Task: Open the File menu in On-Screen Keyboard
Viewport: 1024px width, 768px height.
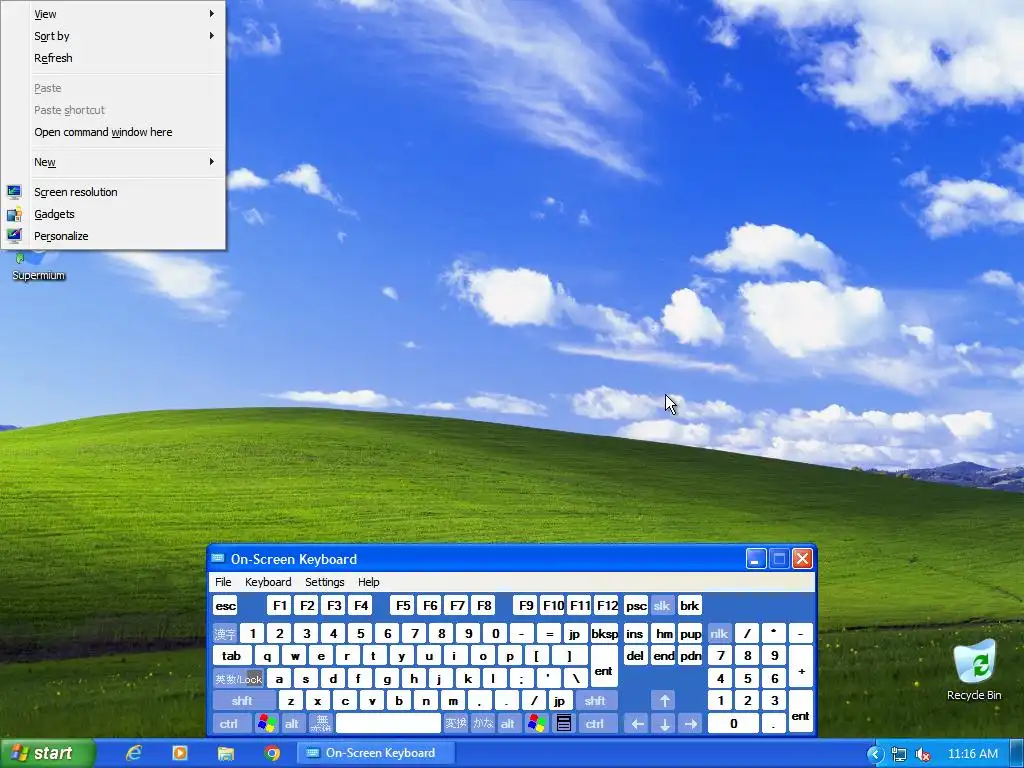Action: 223,582
